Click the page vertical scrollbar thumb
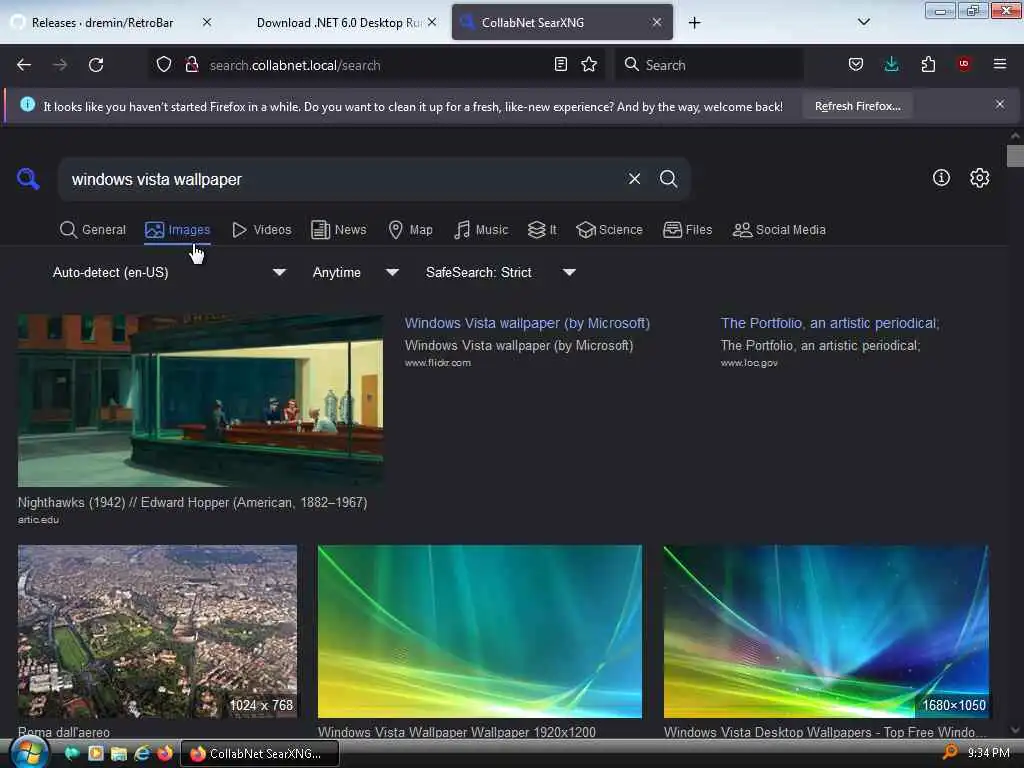 pos(1015,156)
